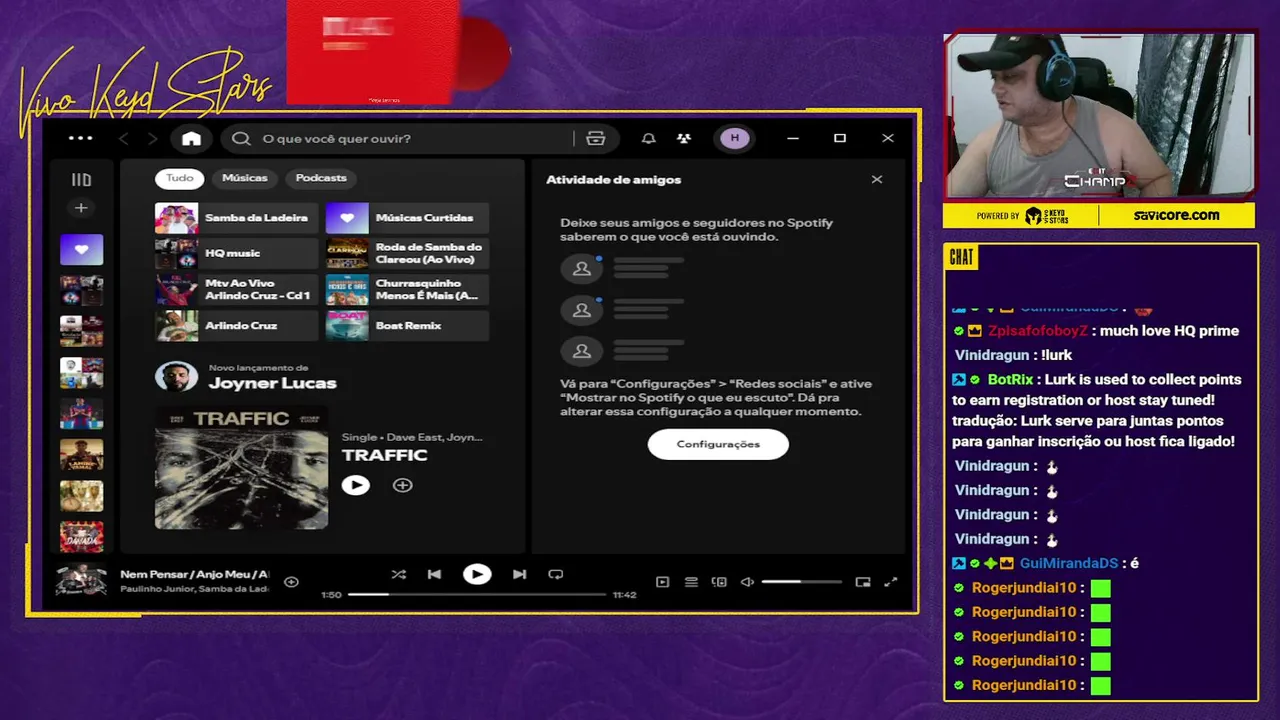
Task: Toggle the Now Playing view icon
Action: [662, 582]
